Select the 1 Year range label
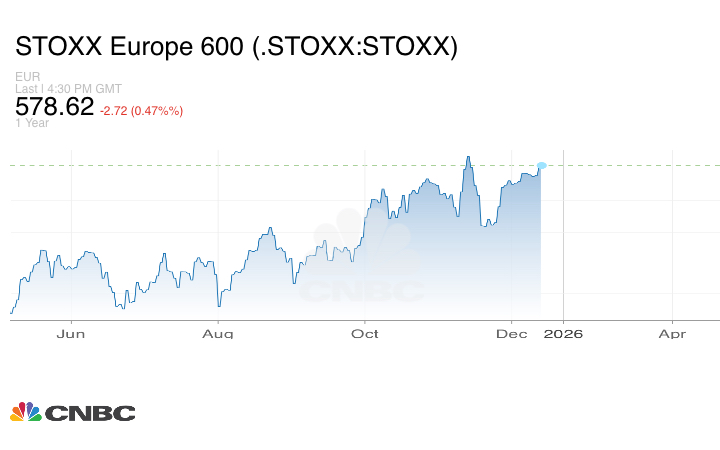Screen dimensions: 720x450 [31, 124]
